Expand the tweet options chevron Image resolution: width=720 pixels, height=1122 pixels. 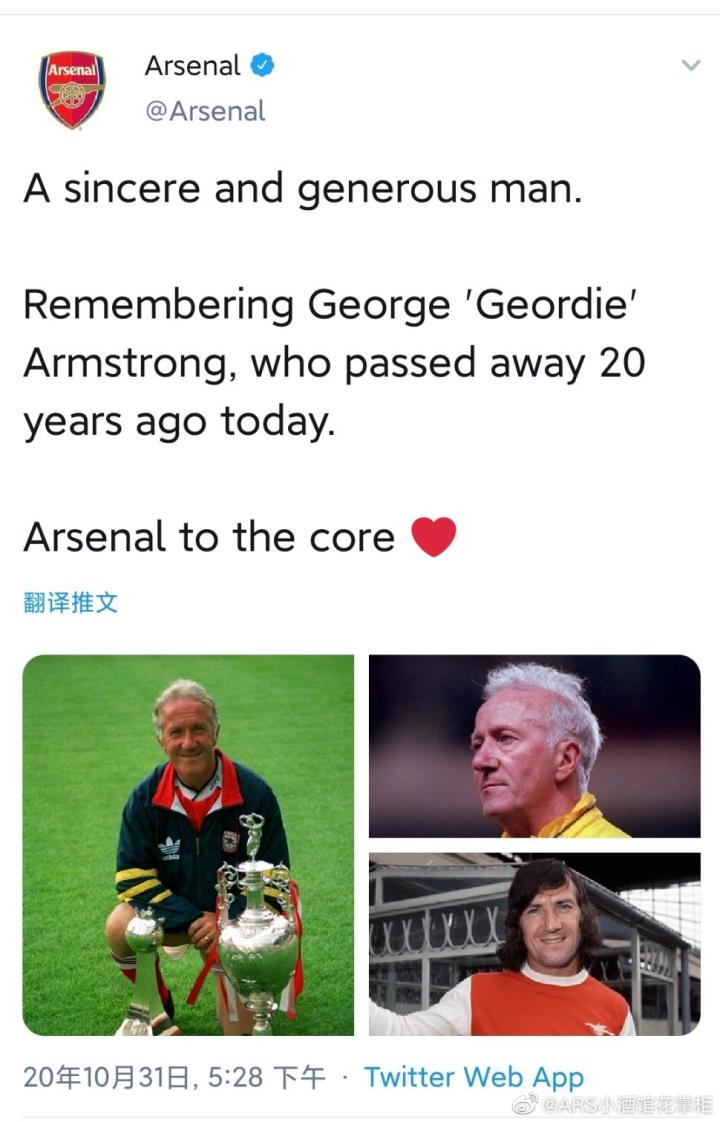tap(690, 66)
